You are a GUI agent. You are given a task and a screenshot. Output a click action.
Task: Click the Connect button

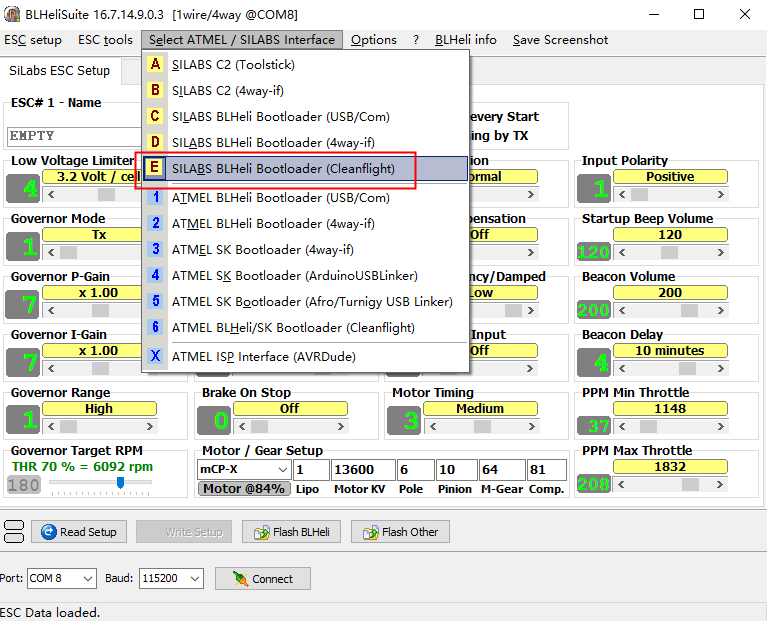click(x=263, y=579)
